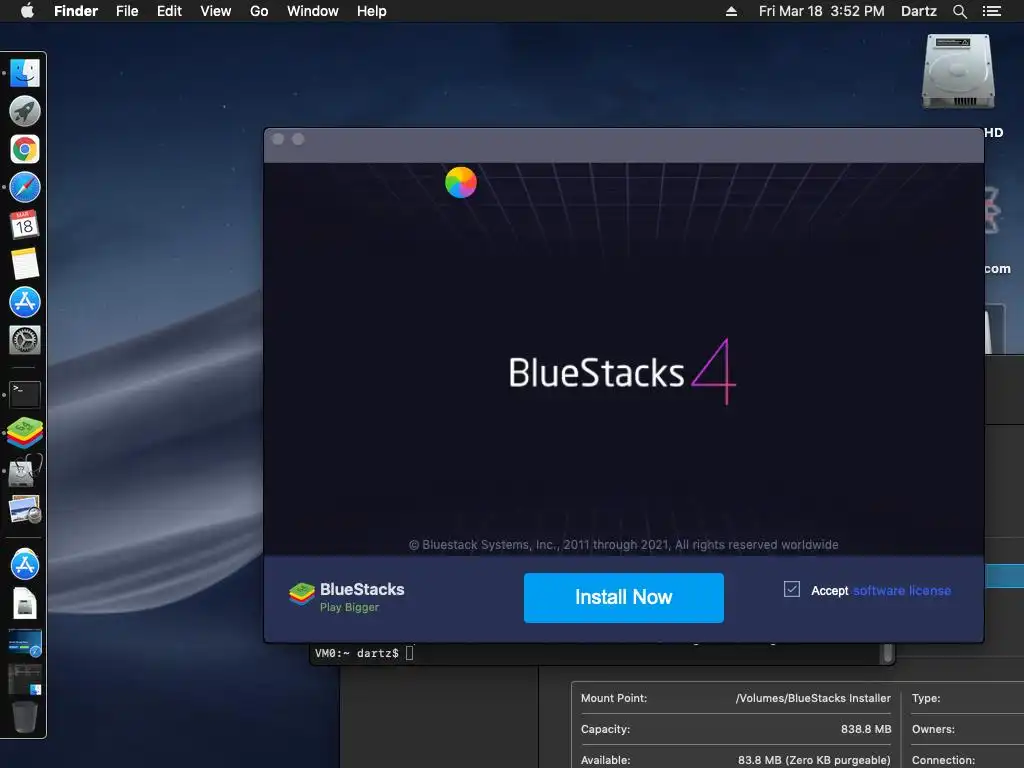Open Terminal icon in the dock
The image size is (1024, 768).
tap(25, 394)
